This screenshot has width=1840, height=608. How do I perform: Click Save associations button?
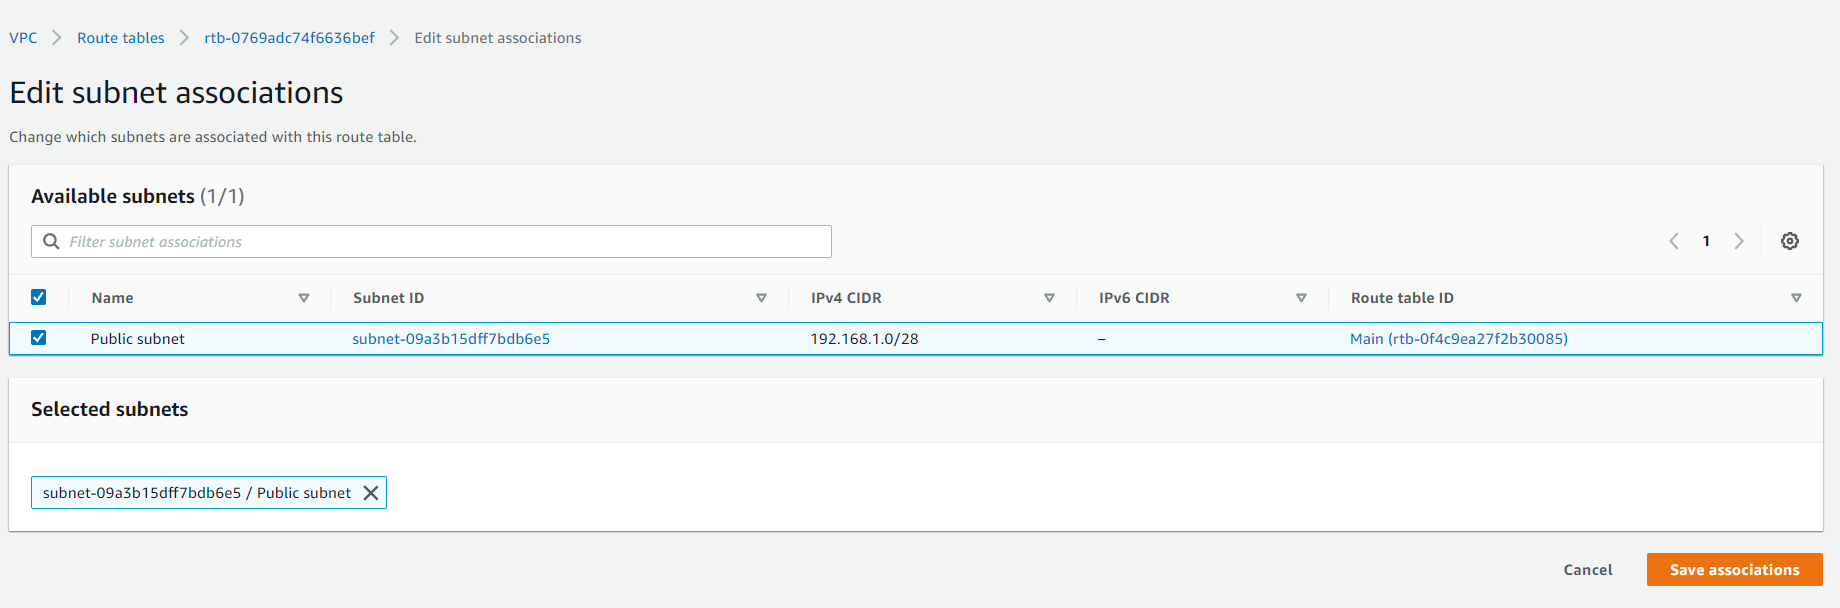click(1734, 570)
